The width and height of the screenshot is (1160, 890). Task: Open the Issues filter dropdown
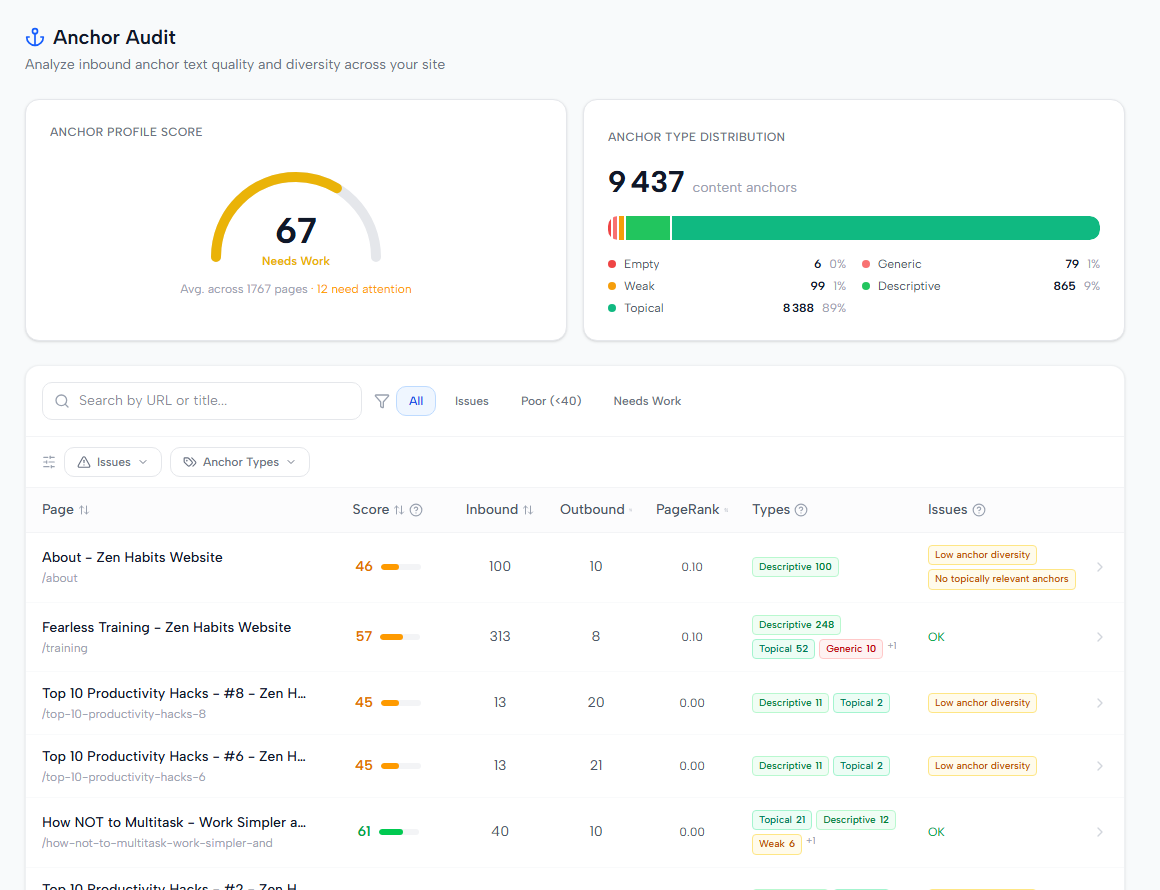(112, 462)
